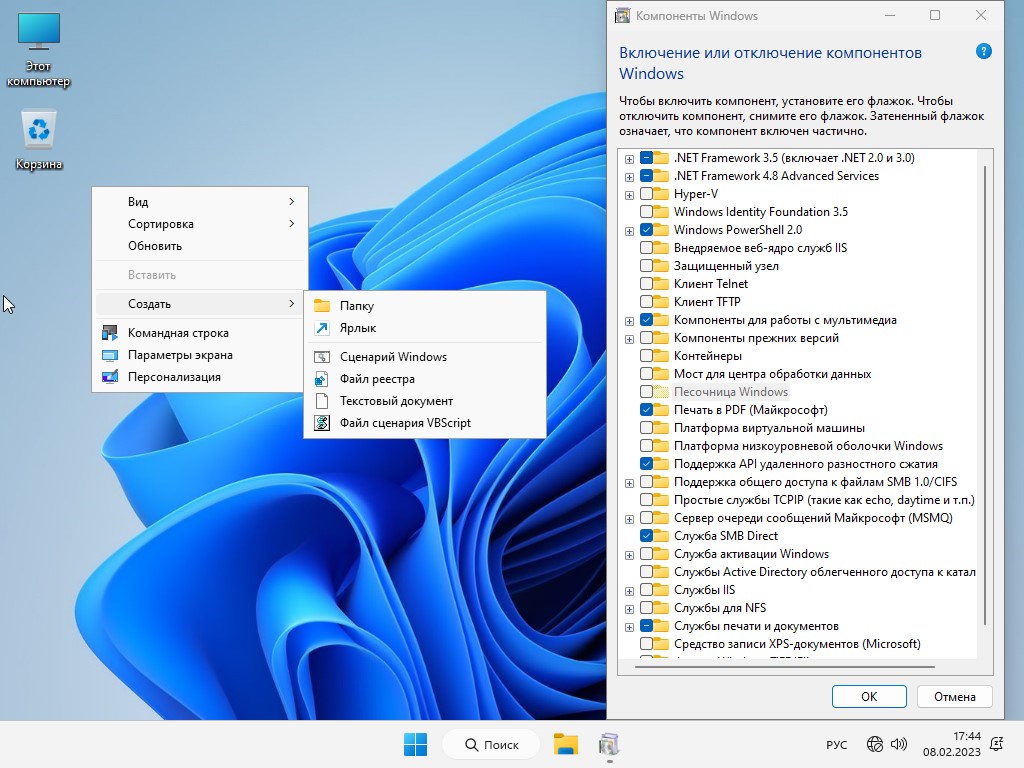Enable the 'Hyper-V' checkbox

(647, 194)
